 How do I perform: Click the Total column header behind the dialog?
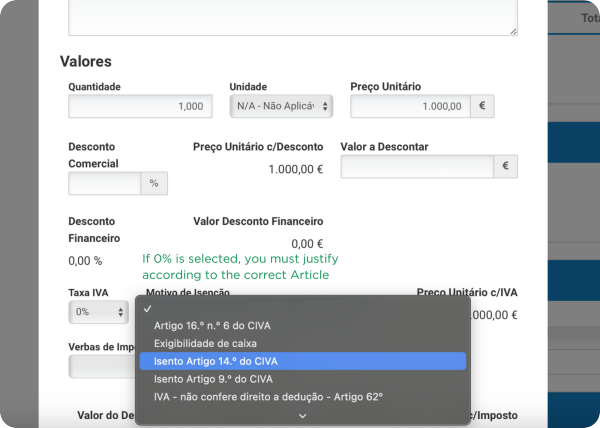tap(586, 18)
